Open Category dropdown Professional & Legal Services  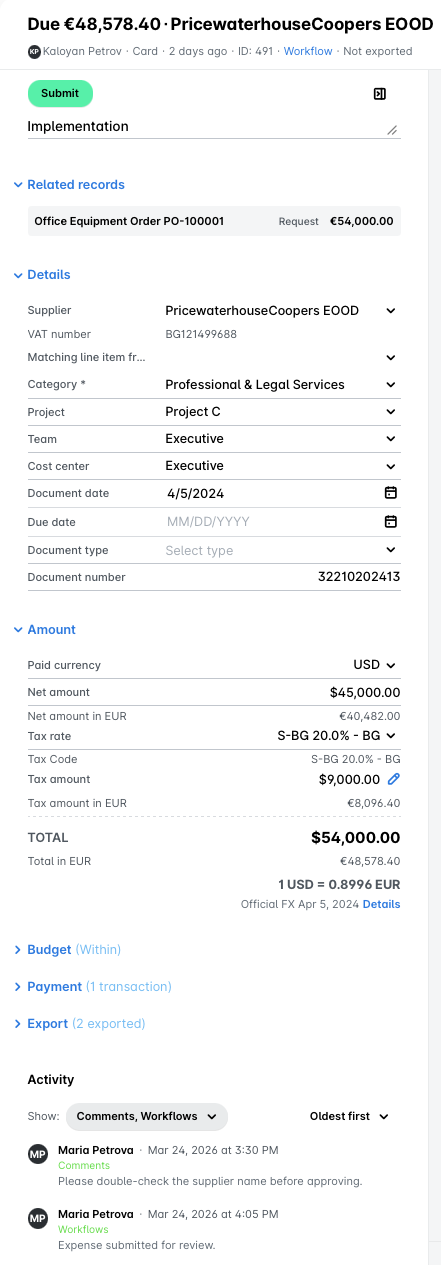click(x=281, y=385)
